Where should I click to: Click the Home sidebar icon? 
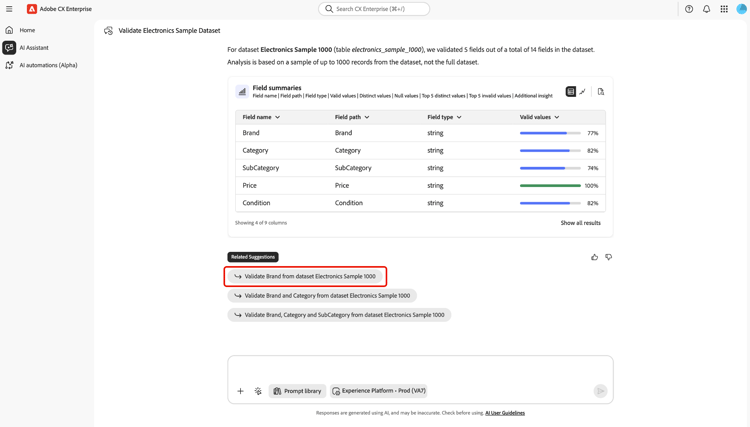tap(9, 30)
